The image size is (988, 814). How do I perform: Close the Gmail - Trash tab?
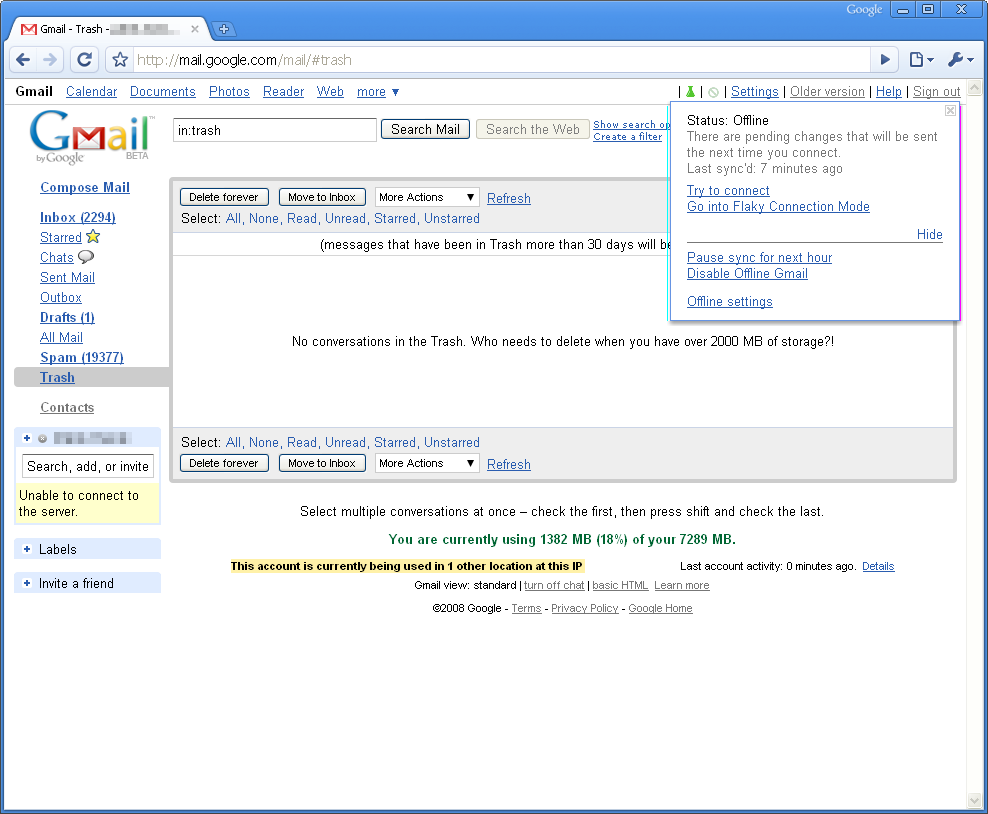click(195, 29)
